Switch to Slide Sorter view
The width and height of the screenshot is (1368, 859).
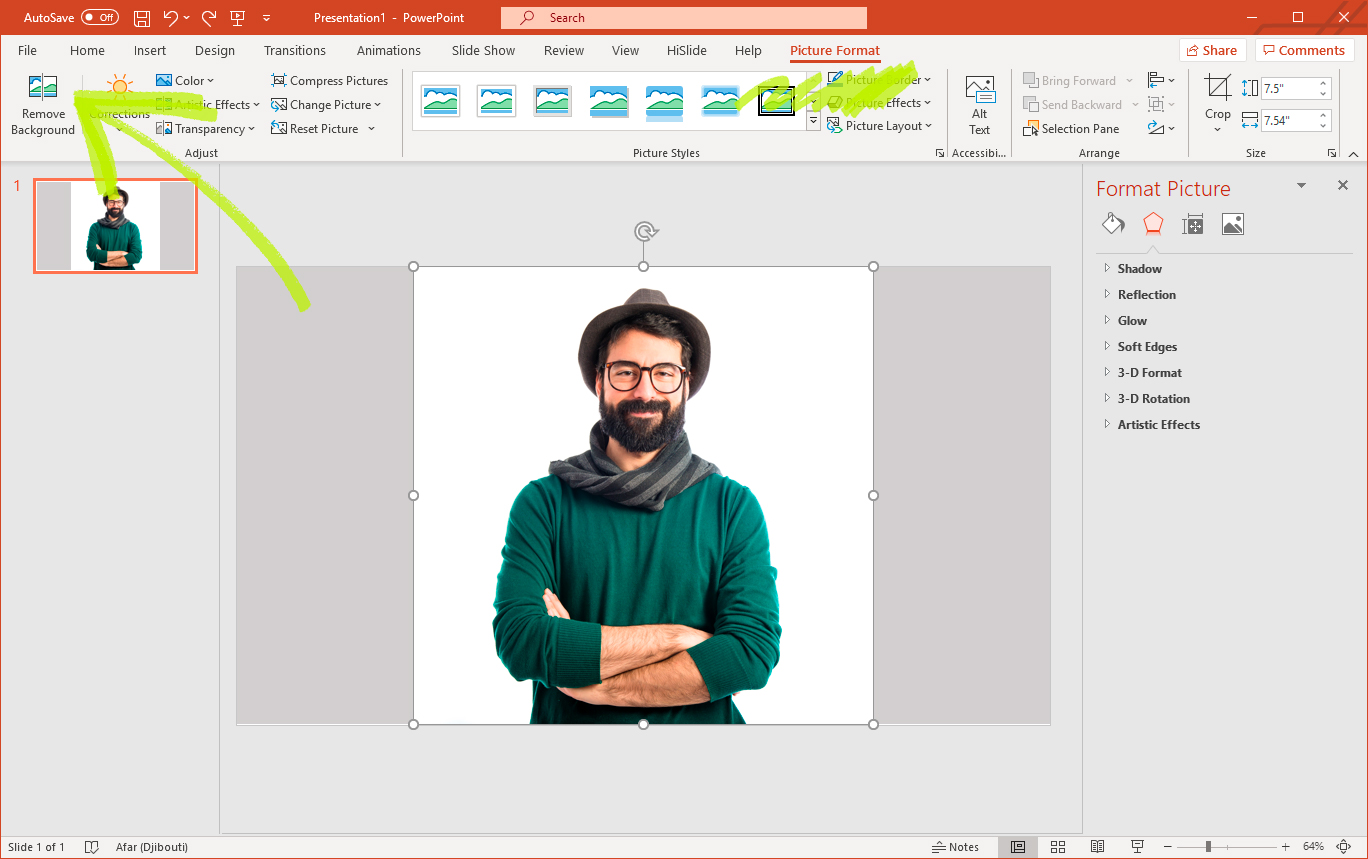click(1058, 847)
